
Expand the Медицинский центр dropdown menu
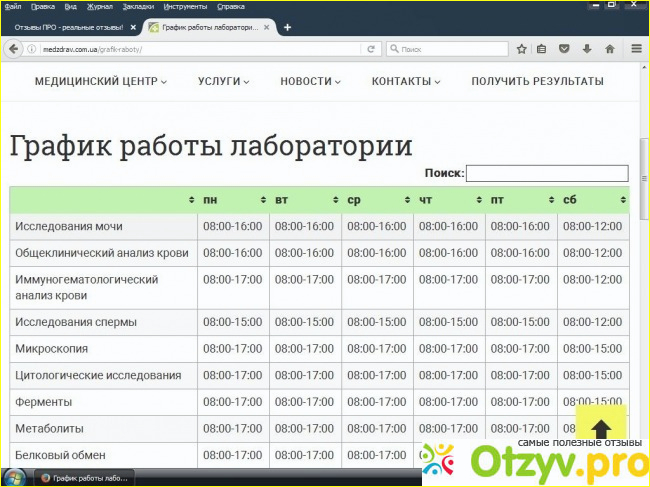(100, 81)
